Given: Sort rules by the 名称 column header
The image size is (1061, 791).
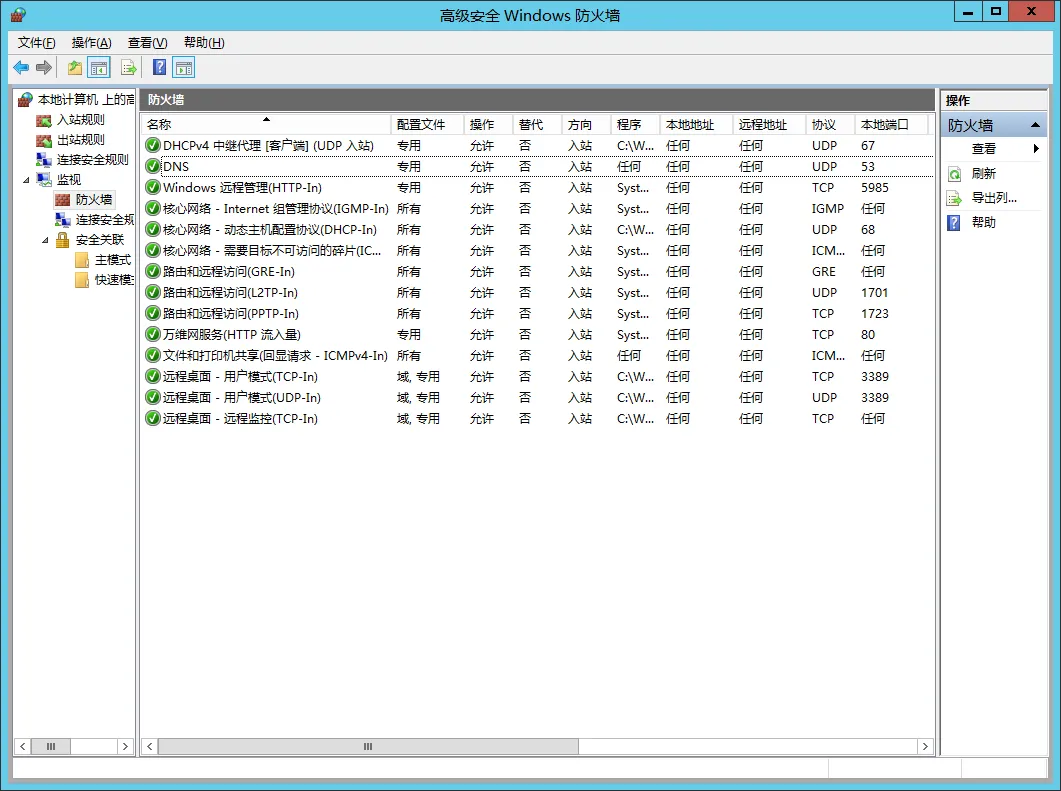Looking at the screenshot, I should (x=266, y=125).
